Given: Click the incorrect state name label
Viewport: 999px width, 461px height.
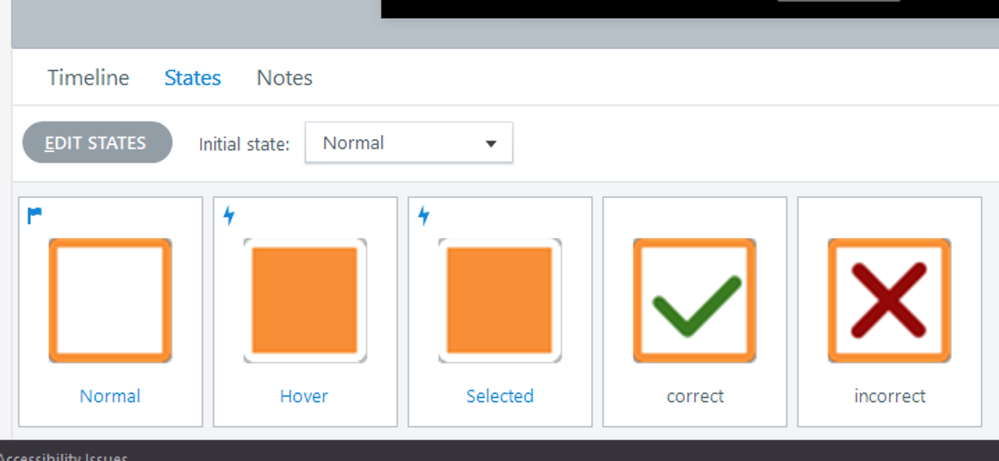Looking at the screenshot, I should point(889,396).
